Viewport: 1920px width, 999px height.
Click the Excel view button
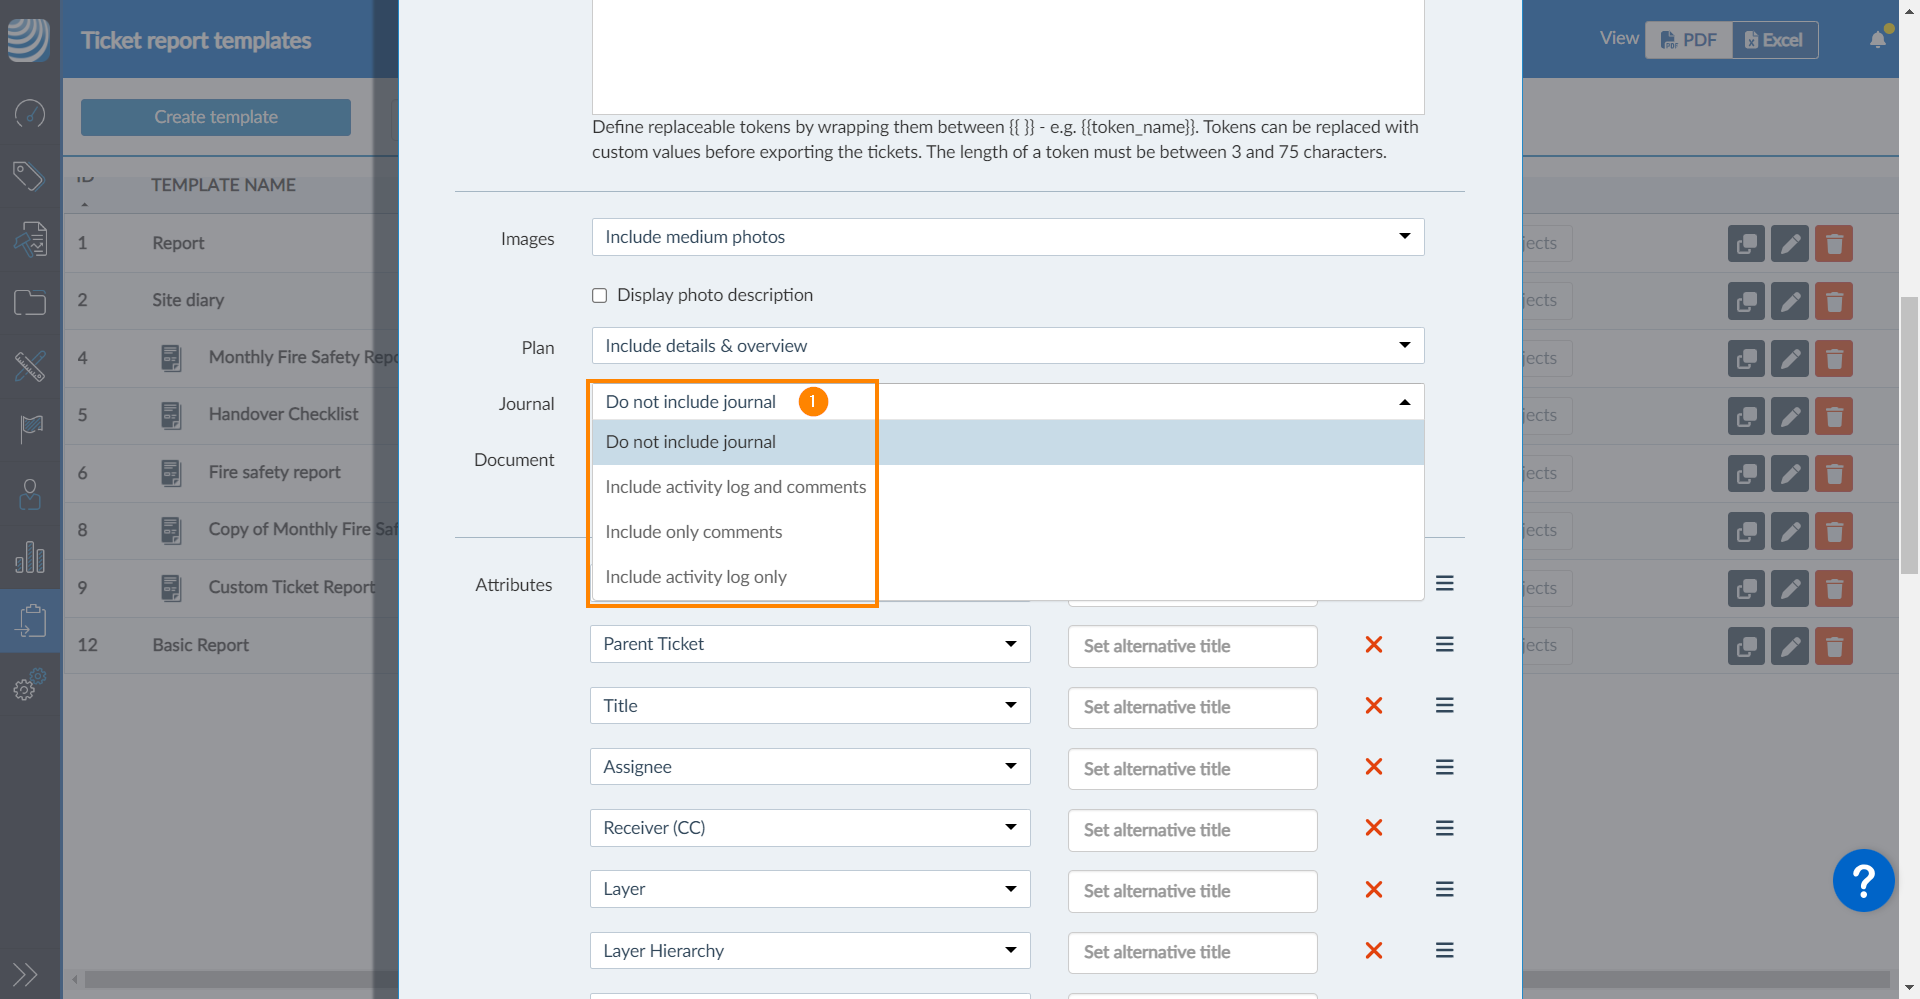pos(1774,40)
